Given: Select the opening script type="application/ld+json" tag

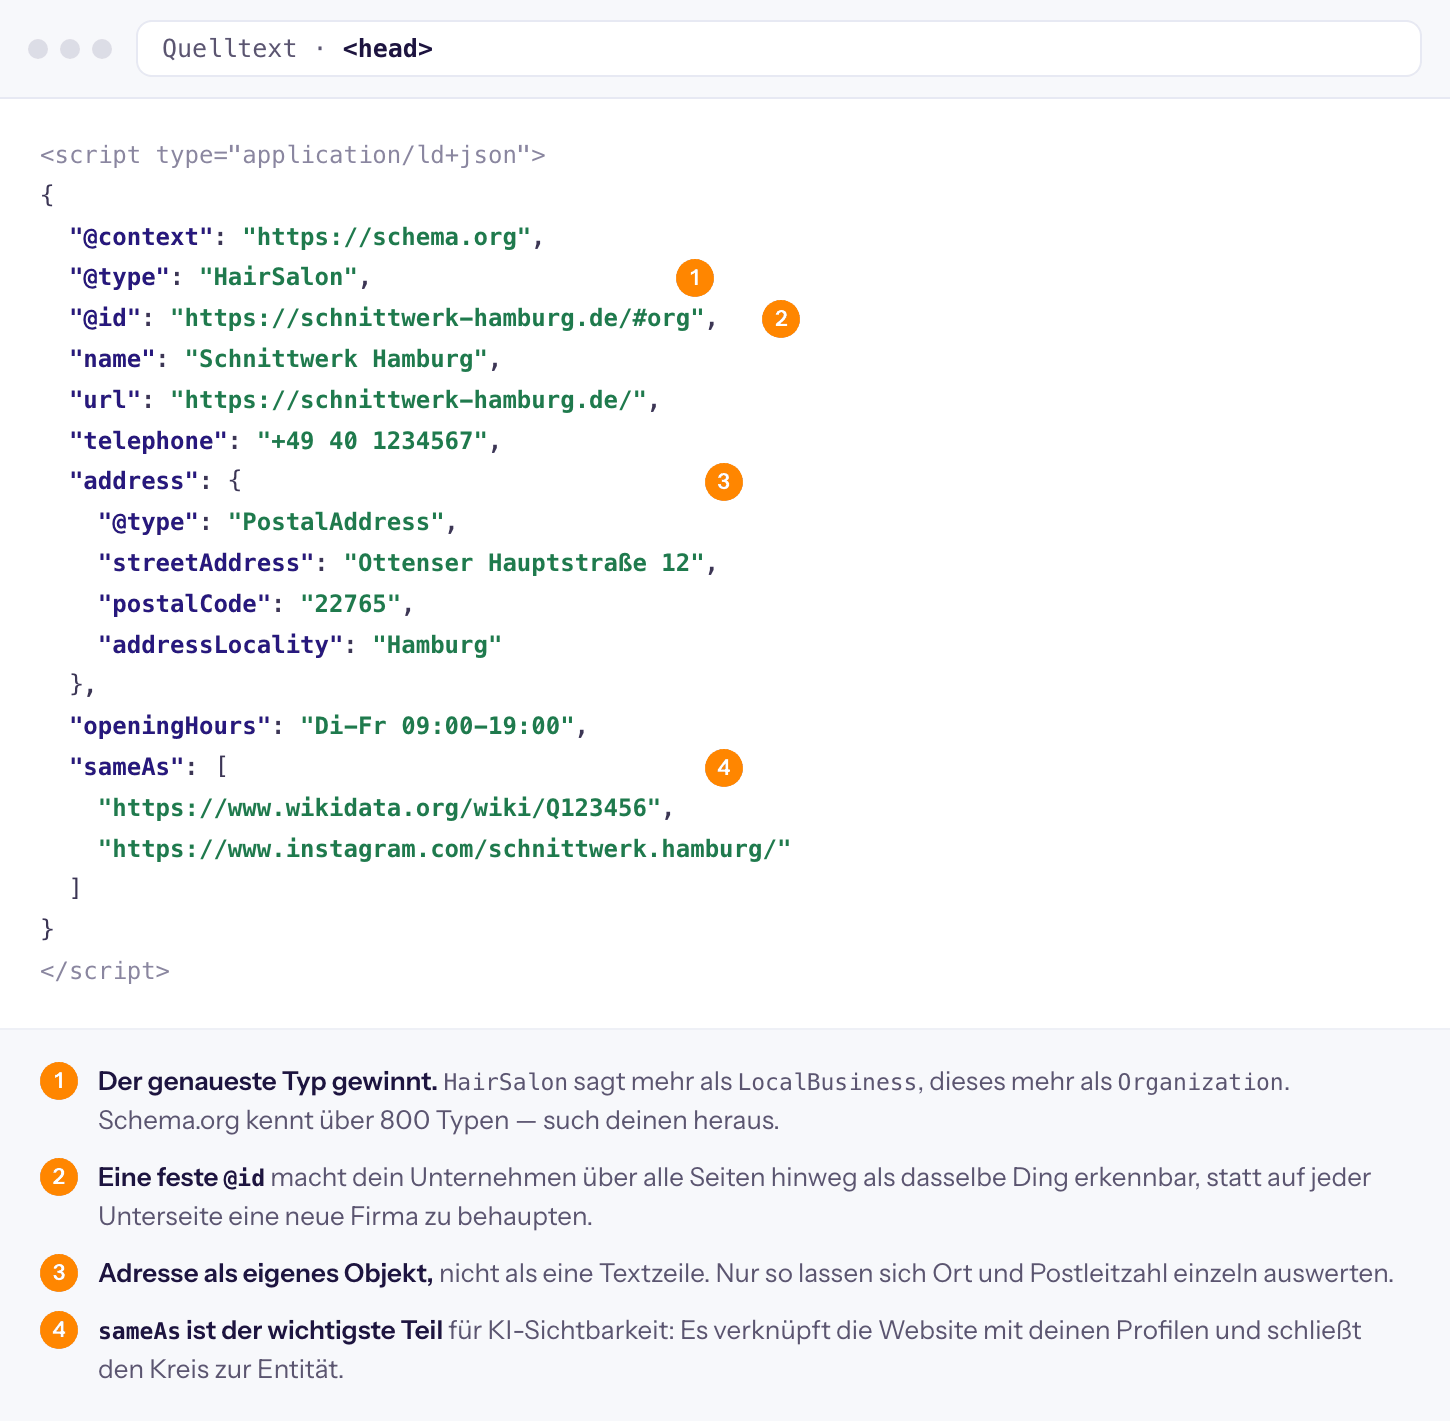Looking at the screenshot, I should pyautogui.click(x=293, y=155).
